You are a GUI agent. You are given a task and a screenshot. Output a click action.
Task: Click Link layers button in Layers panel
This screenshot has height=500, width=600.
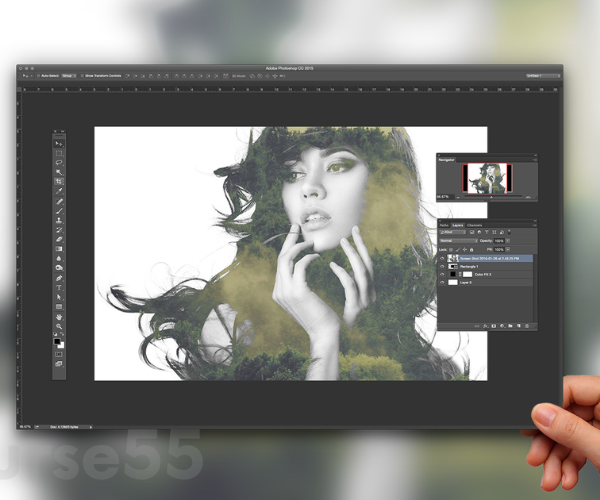coord(477,326)
